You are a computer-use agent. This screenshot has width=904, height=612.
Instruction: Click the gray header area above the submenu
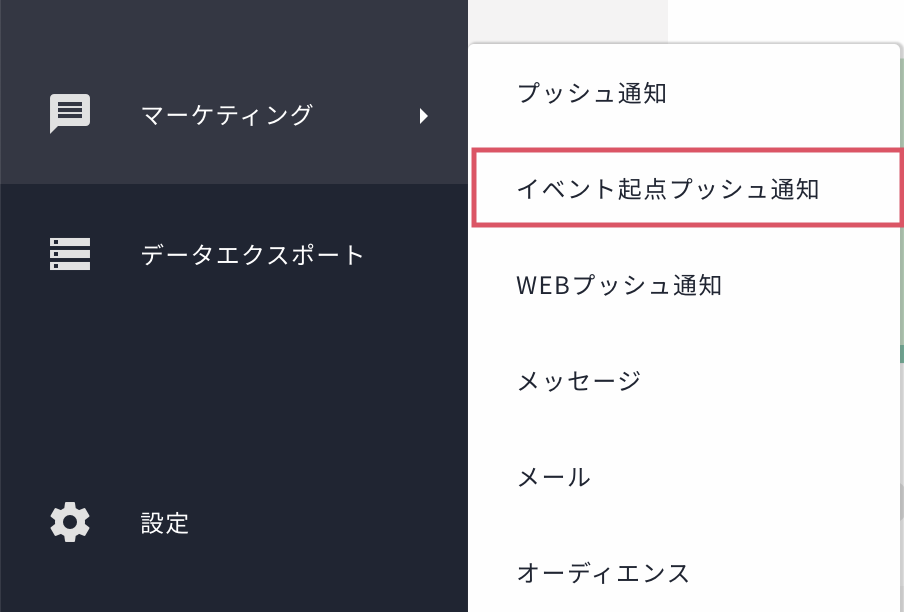(567, 20)
